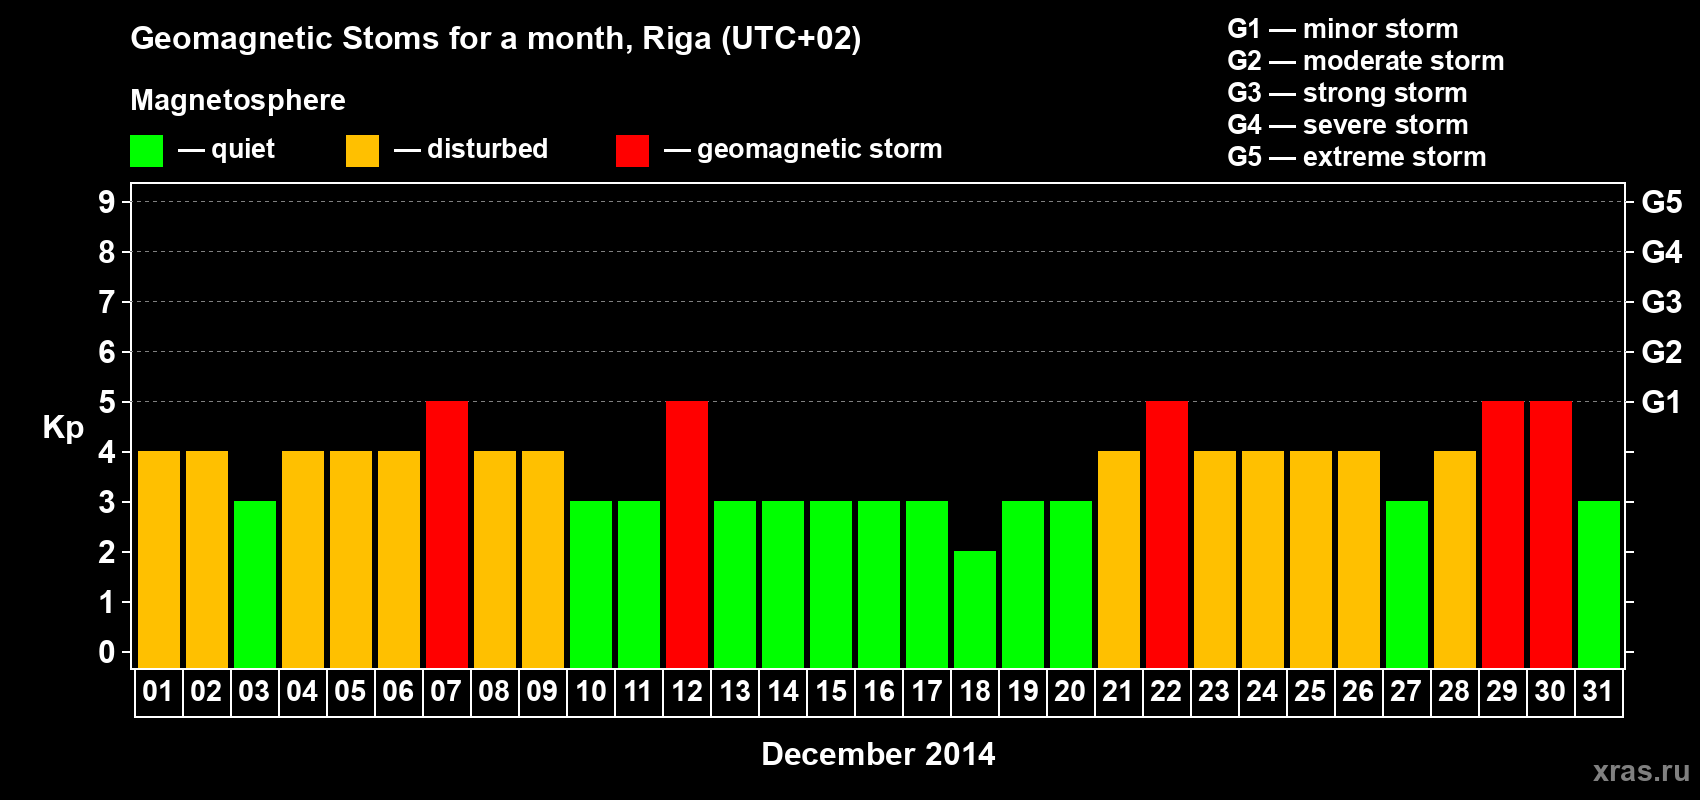Viewport: 1700px width, 800px height.
Task: Click the day label 02
Action: point(206,691)
